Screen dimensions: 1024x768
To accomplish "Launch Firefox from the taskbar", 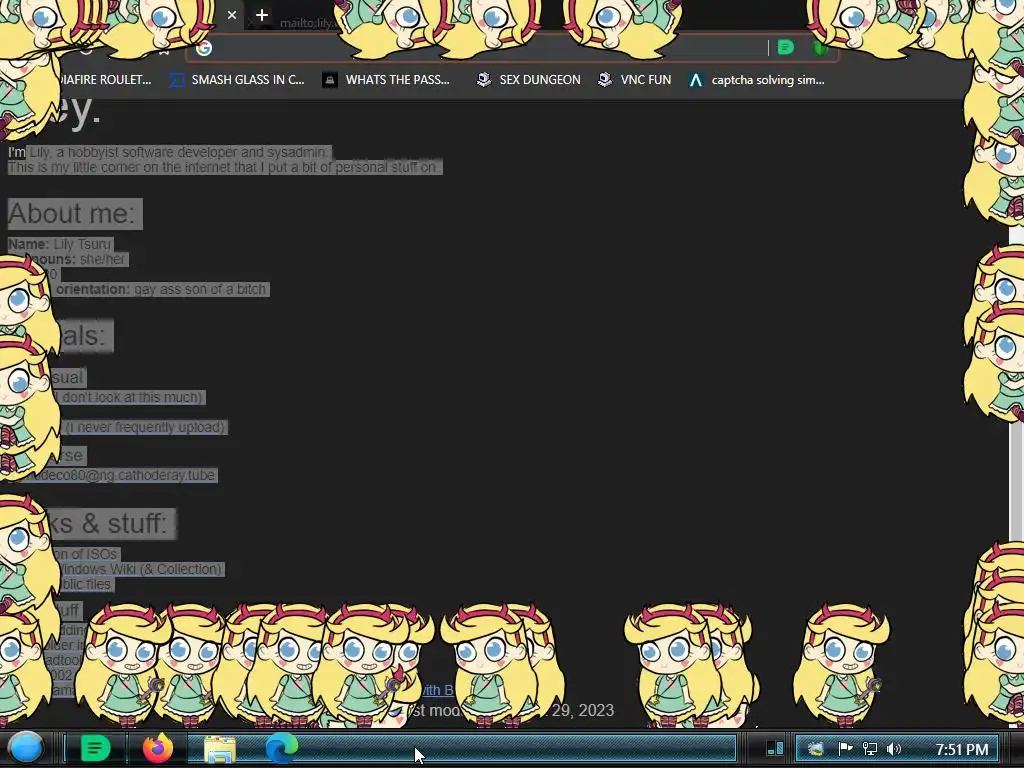I will point(158,748).
